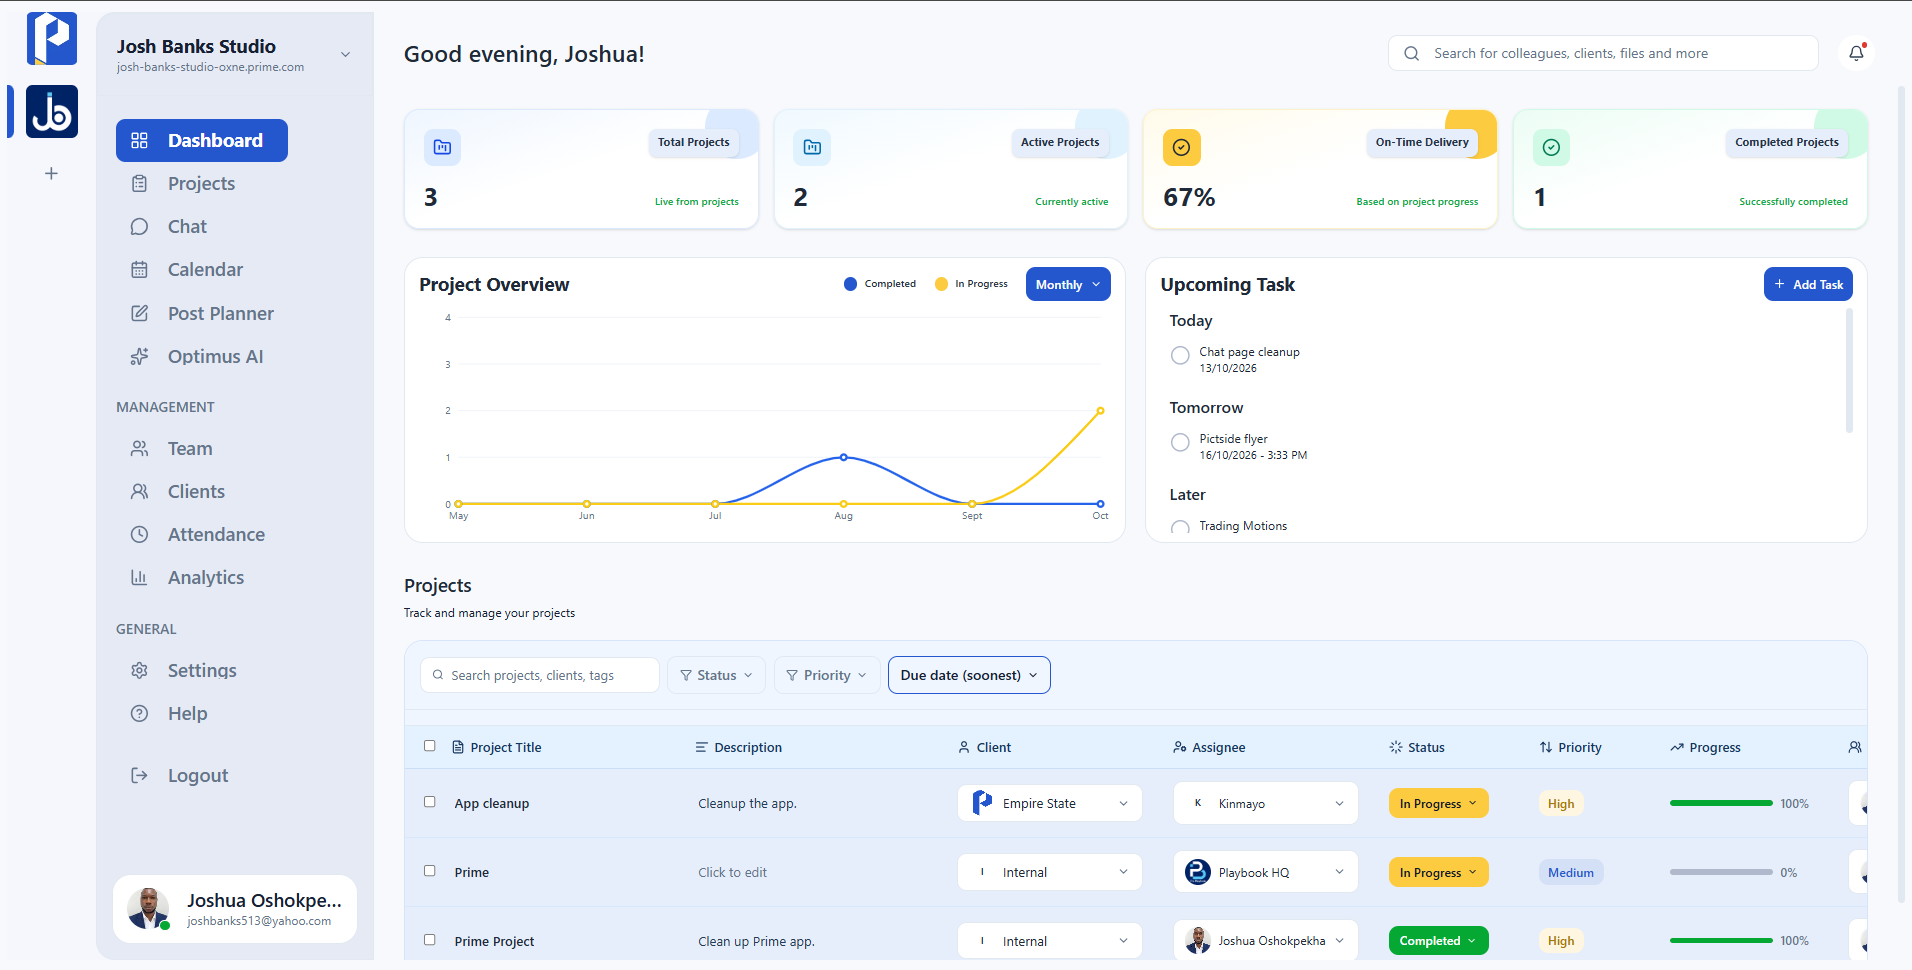Click the Post Planner edit icon
Image resolution: width=1912 pixels, height=970 pixels.
140,314
